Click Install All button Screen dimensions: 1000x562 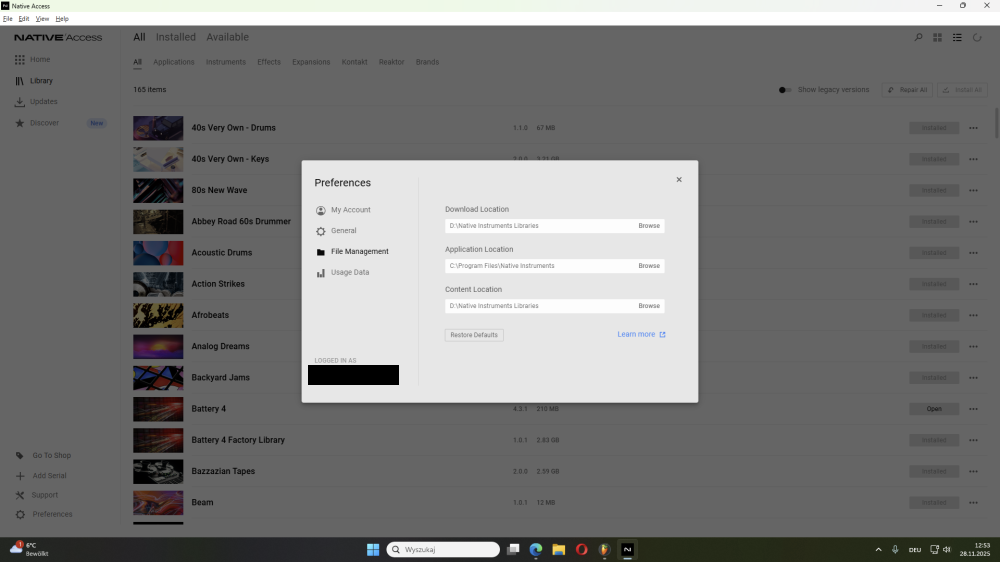coord(962,90)
